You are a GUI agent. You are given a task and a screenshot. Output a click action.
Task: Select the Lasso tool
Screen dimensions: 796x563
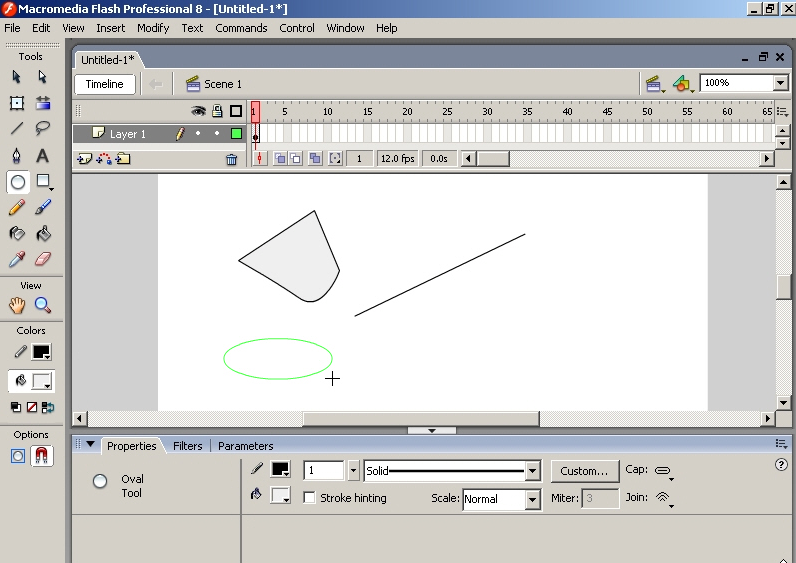click(x=43, y=128)
